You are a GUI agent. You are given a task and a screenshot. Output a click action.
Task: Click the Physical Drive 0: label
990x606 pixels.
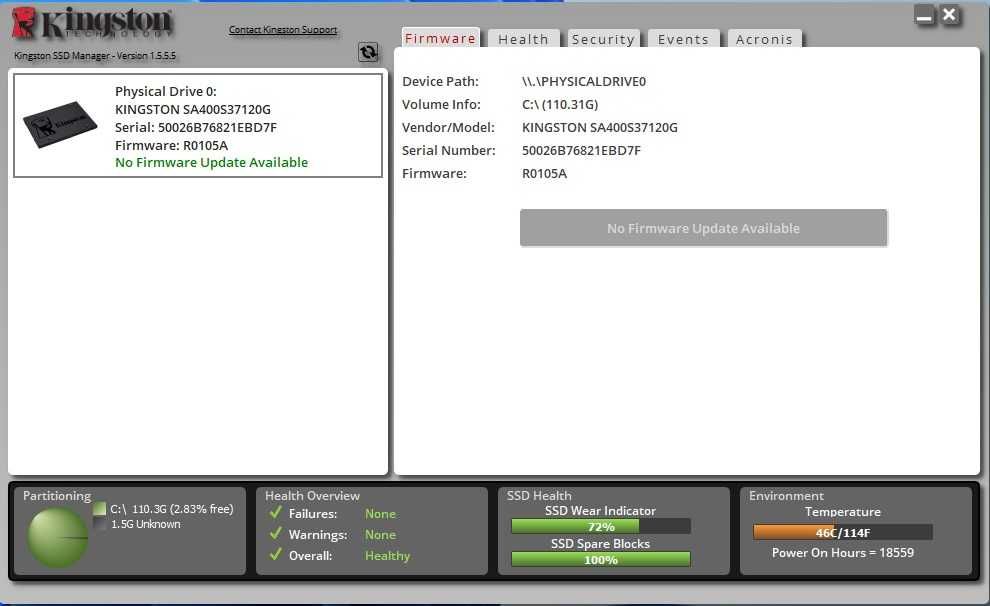coord(165,92)
